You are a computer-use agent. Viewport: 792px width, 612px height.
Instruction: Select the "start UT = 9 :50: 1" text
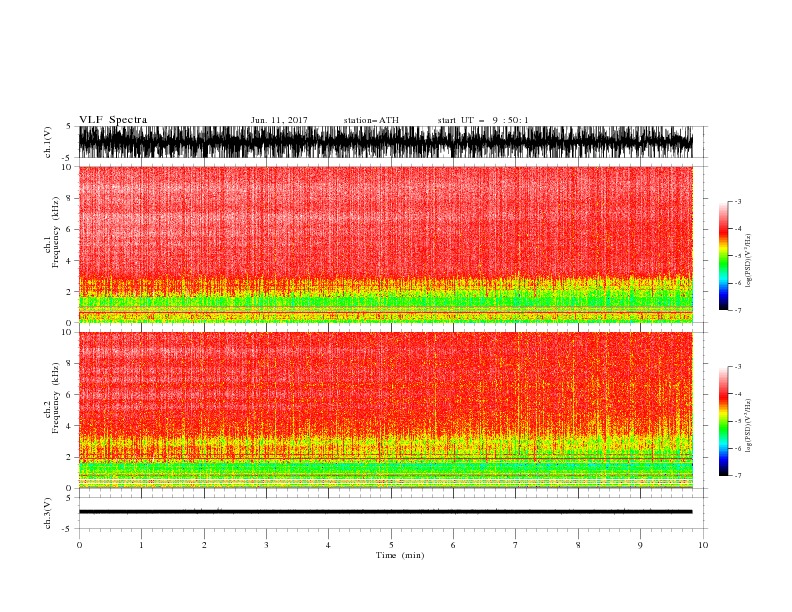(482, 120)
